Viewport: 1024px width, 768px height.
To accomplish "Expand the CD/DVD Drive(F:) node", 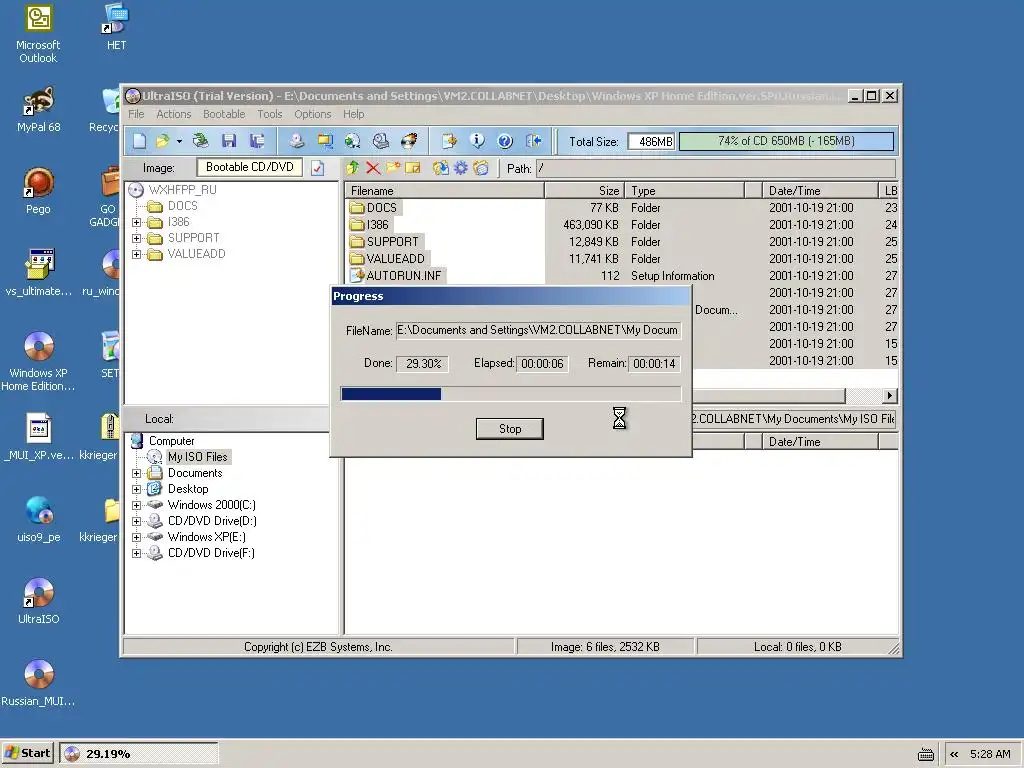I will click(x=136, y=553).
